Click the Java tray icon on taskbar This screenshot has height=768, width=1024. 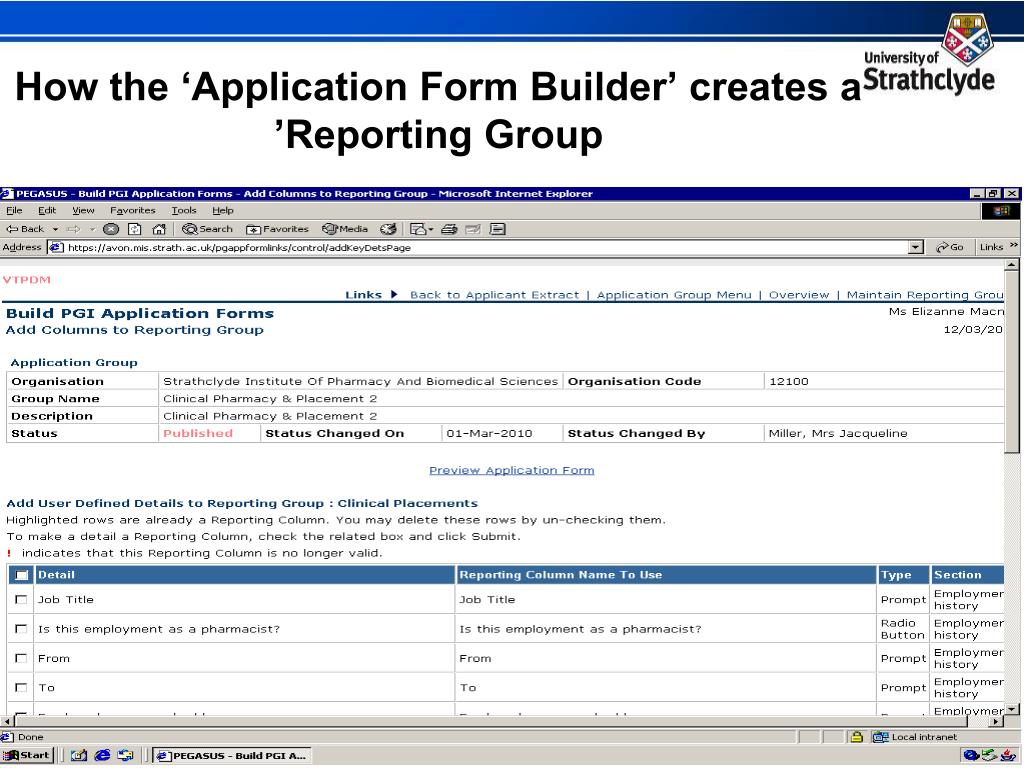(x=1008, y=756)
